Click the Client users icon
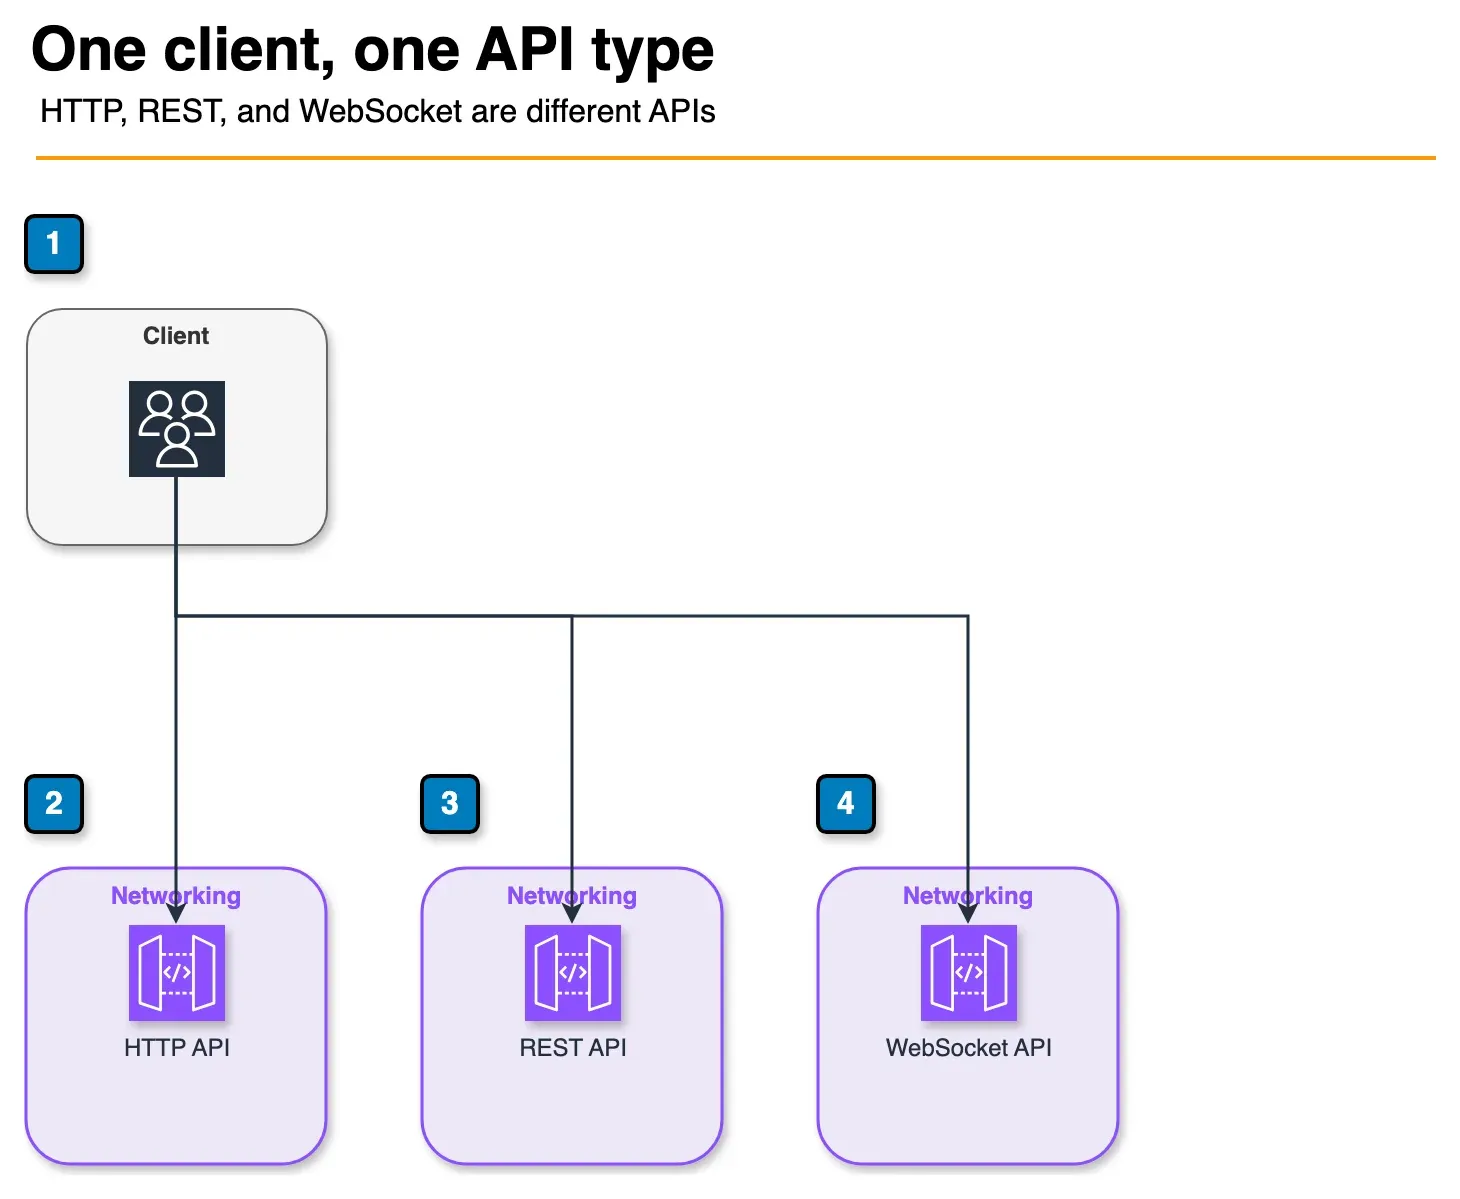 point(177,429)
